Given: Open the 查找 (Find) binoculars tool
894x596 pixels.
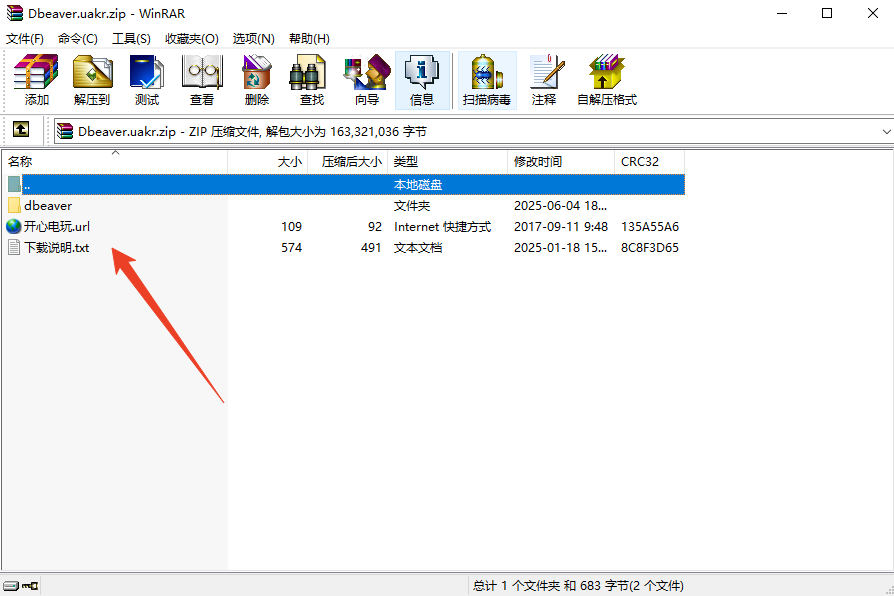Looking at the screenshot, I should click(311, 80).
